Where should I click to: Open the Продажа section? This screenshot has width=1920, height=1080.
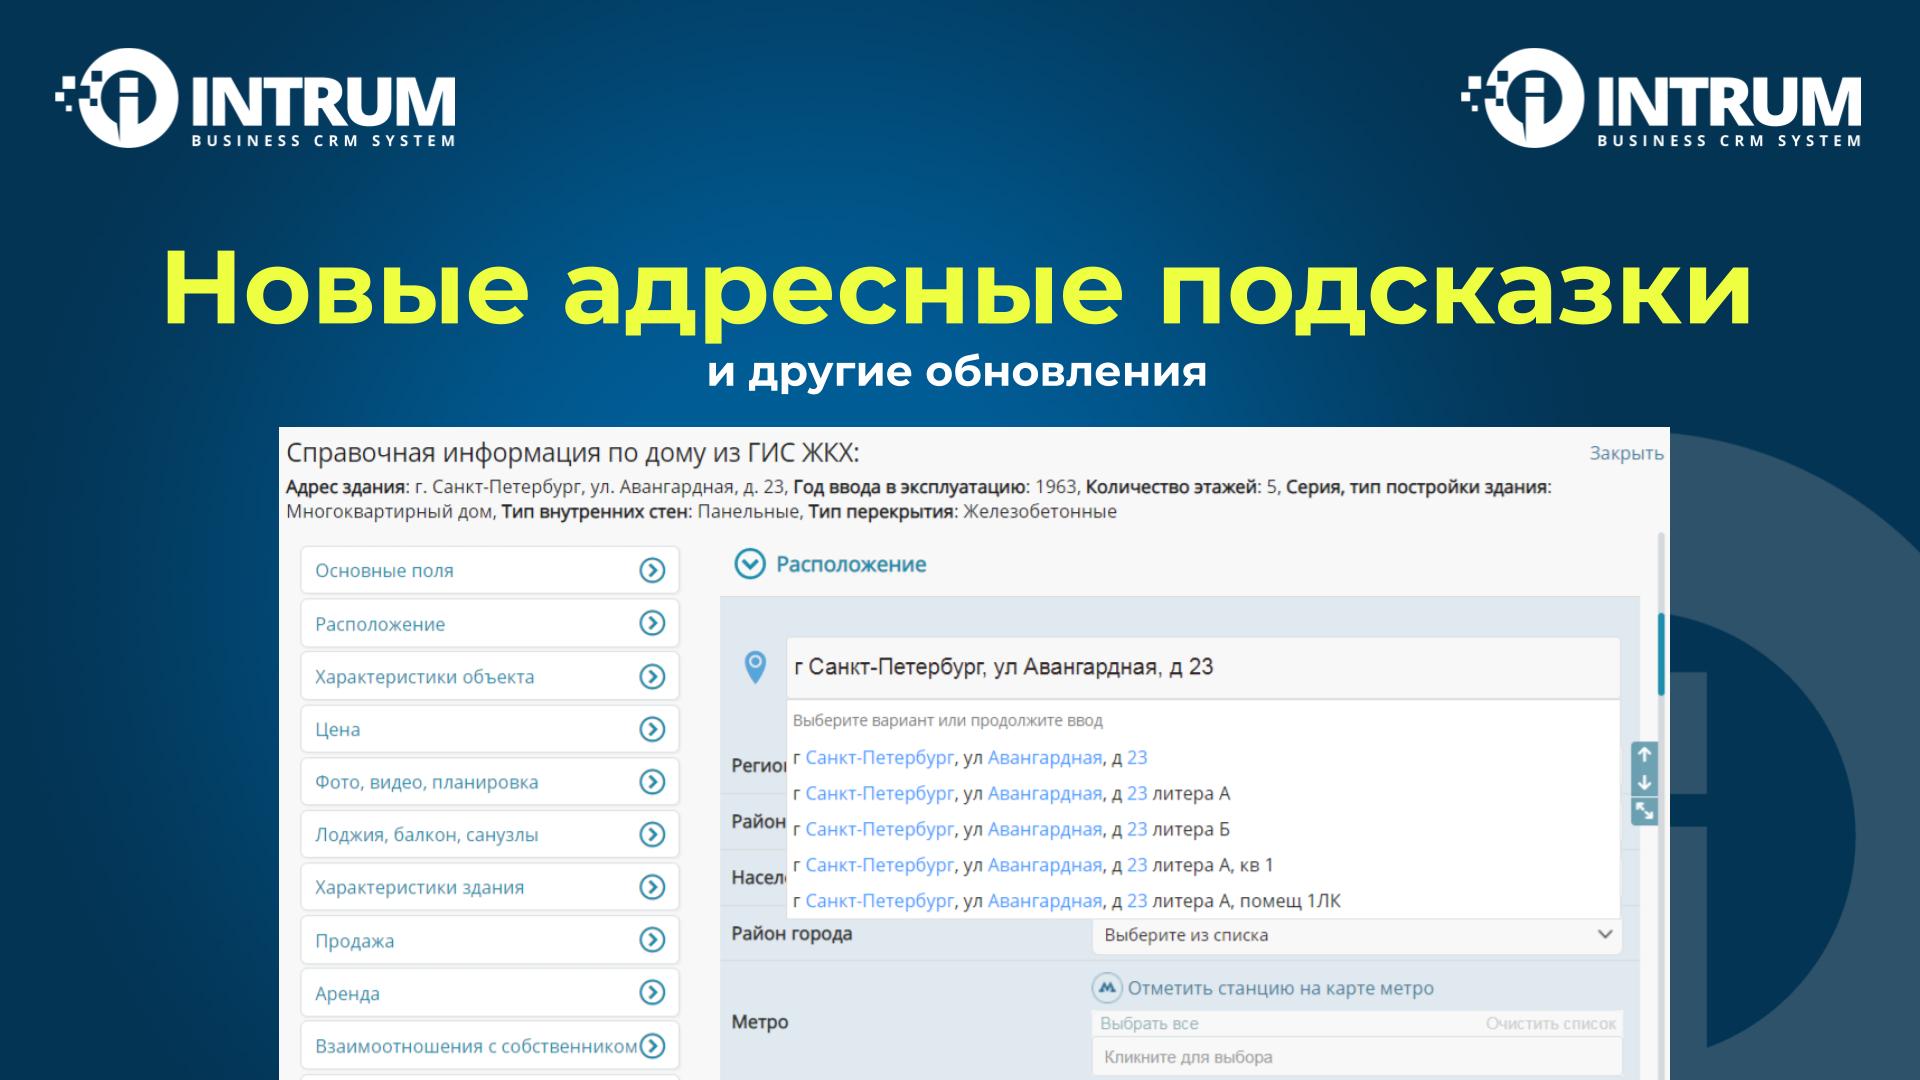coord(490,940)
